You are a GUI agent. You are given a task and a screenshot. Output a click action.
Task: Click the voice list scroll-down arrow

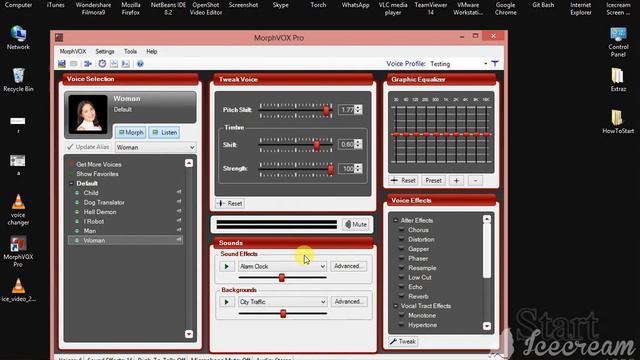click(189, 334)
